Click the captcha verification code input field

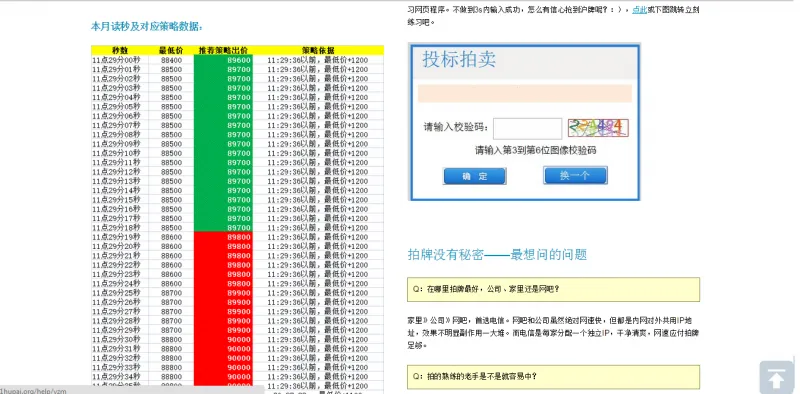click(x=528, y=129)
